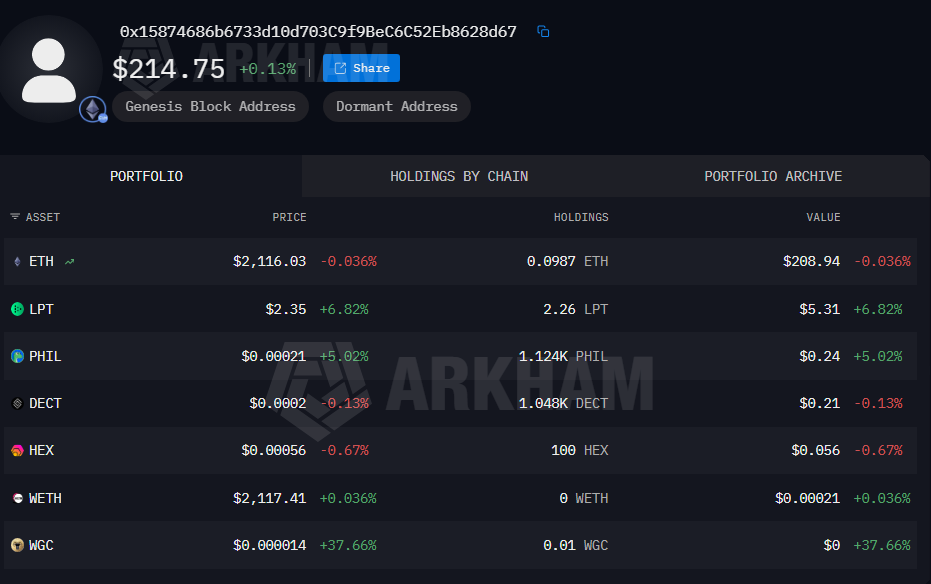Image resolution: width=931 pixels, height=584 pixels.
Task: Click the profile avatar picture
Action: coord(49,69)
